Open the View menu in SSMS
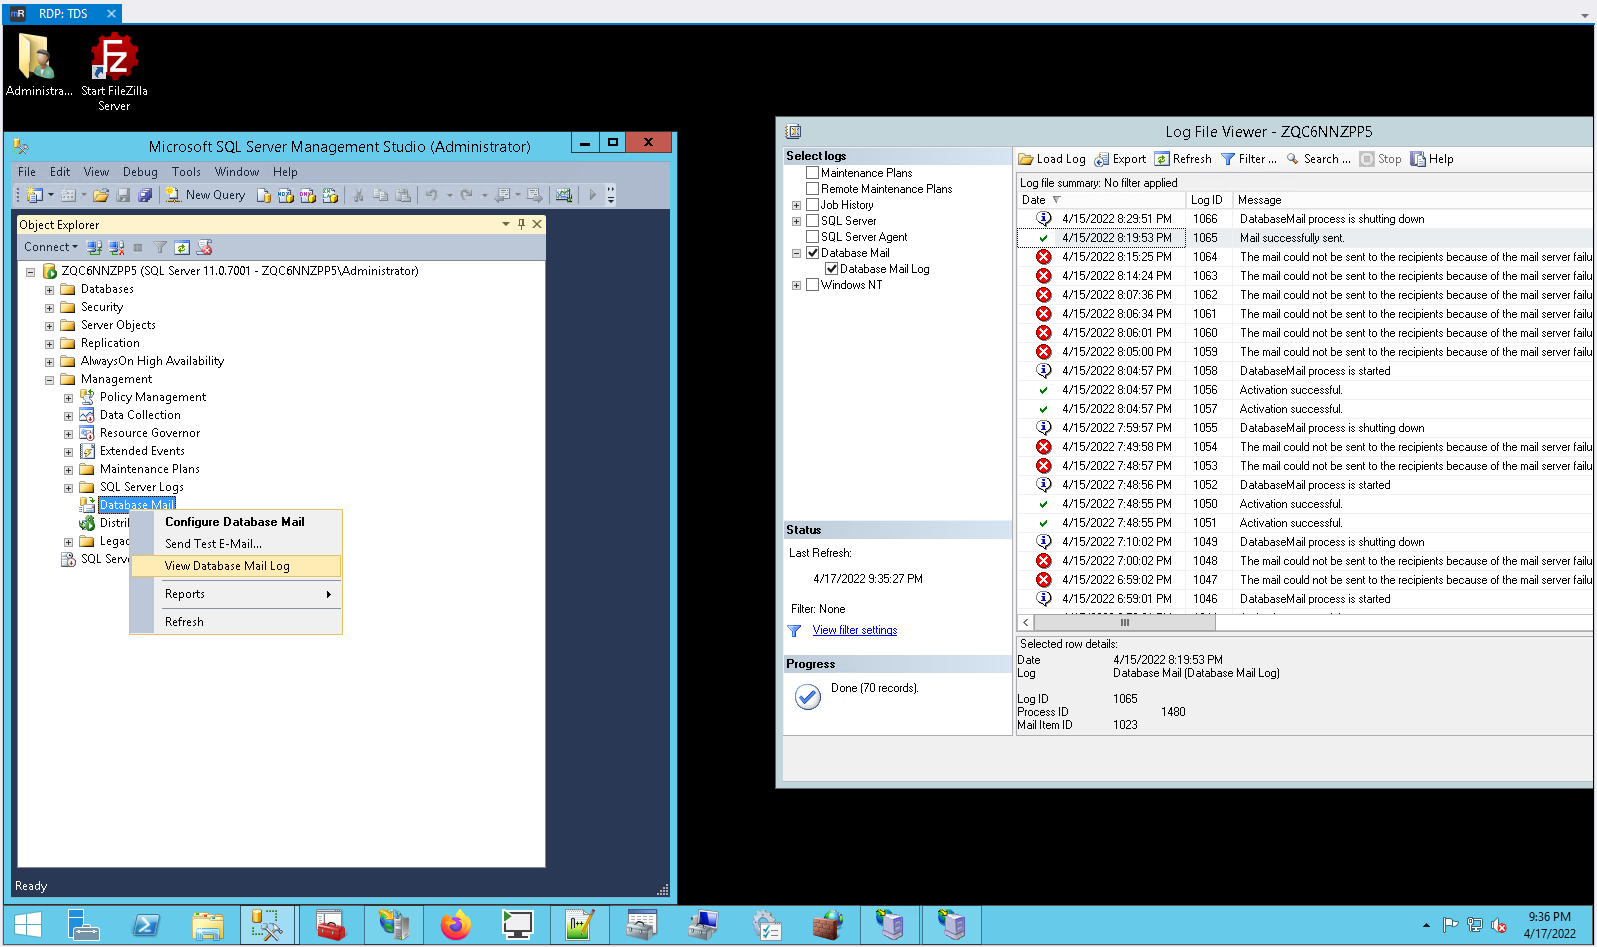Screen dimensions: 1597x947 (96, 172)
